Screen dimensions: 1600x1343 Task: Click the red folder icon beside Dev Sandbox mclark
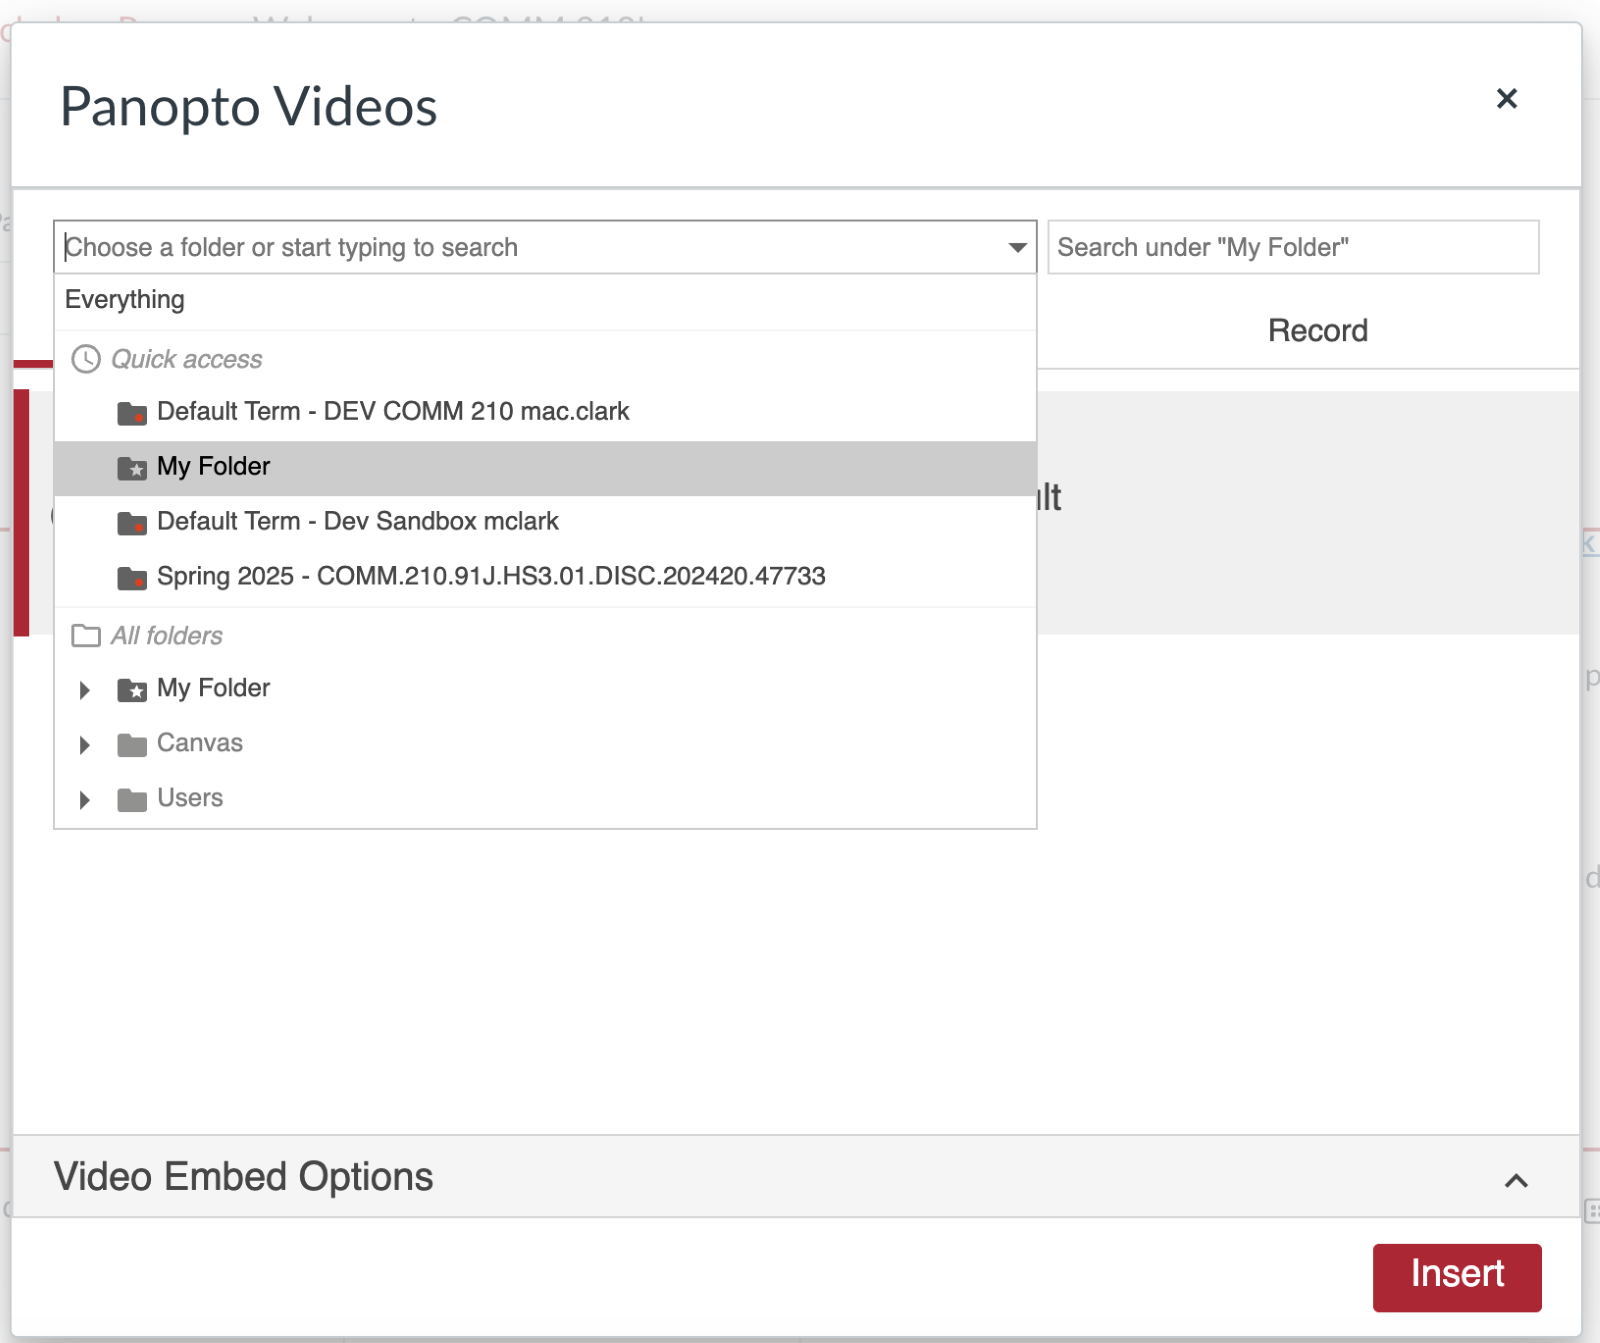134,521
